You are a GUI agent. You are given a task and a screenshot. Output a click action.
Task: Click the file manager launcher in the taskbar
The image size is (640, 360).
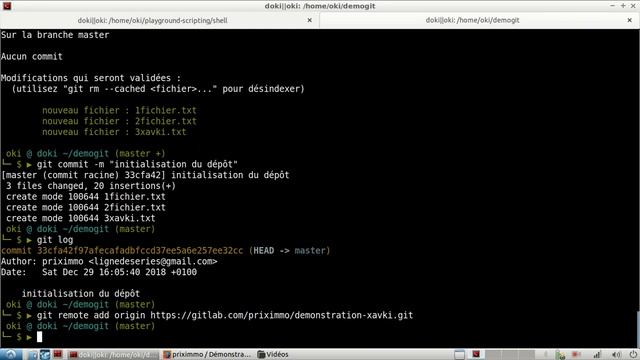point(33,355)
